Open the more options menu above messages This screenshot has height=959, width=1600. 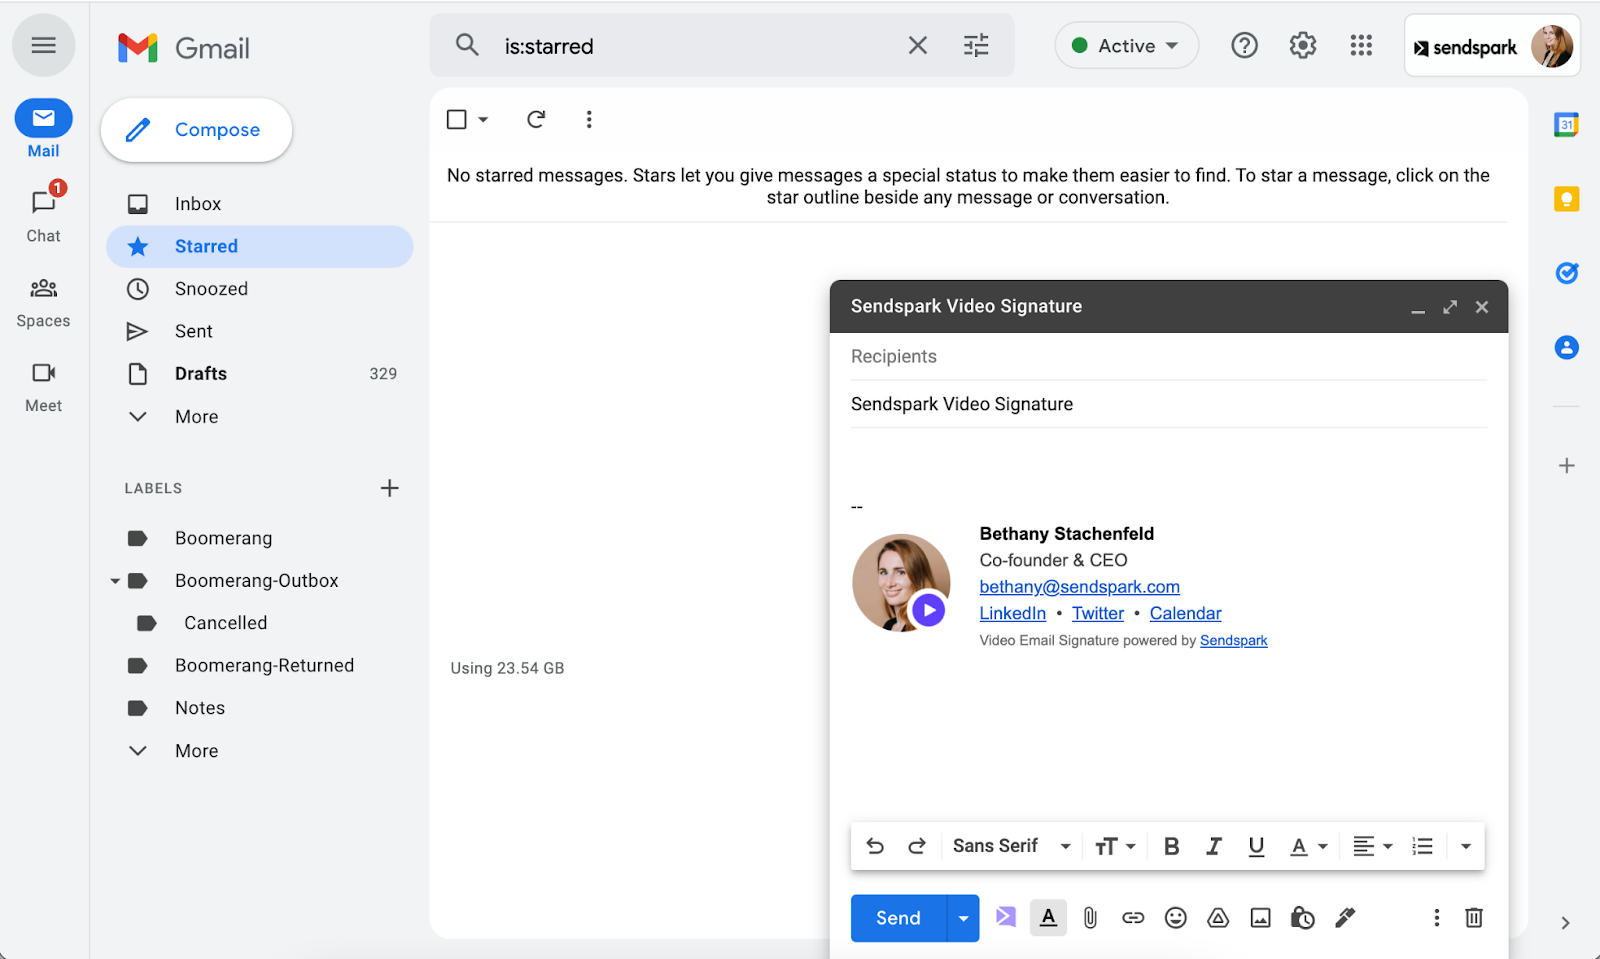click(x=589, y=120)
